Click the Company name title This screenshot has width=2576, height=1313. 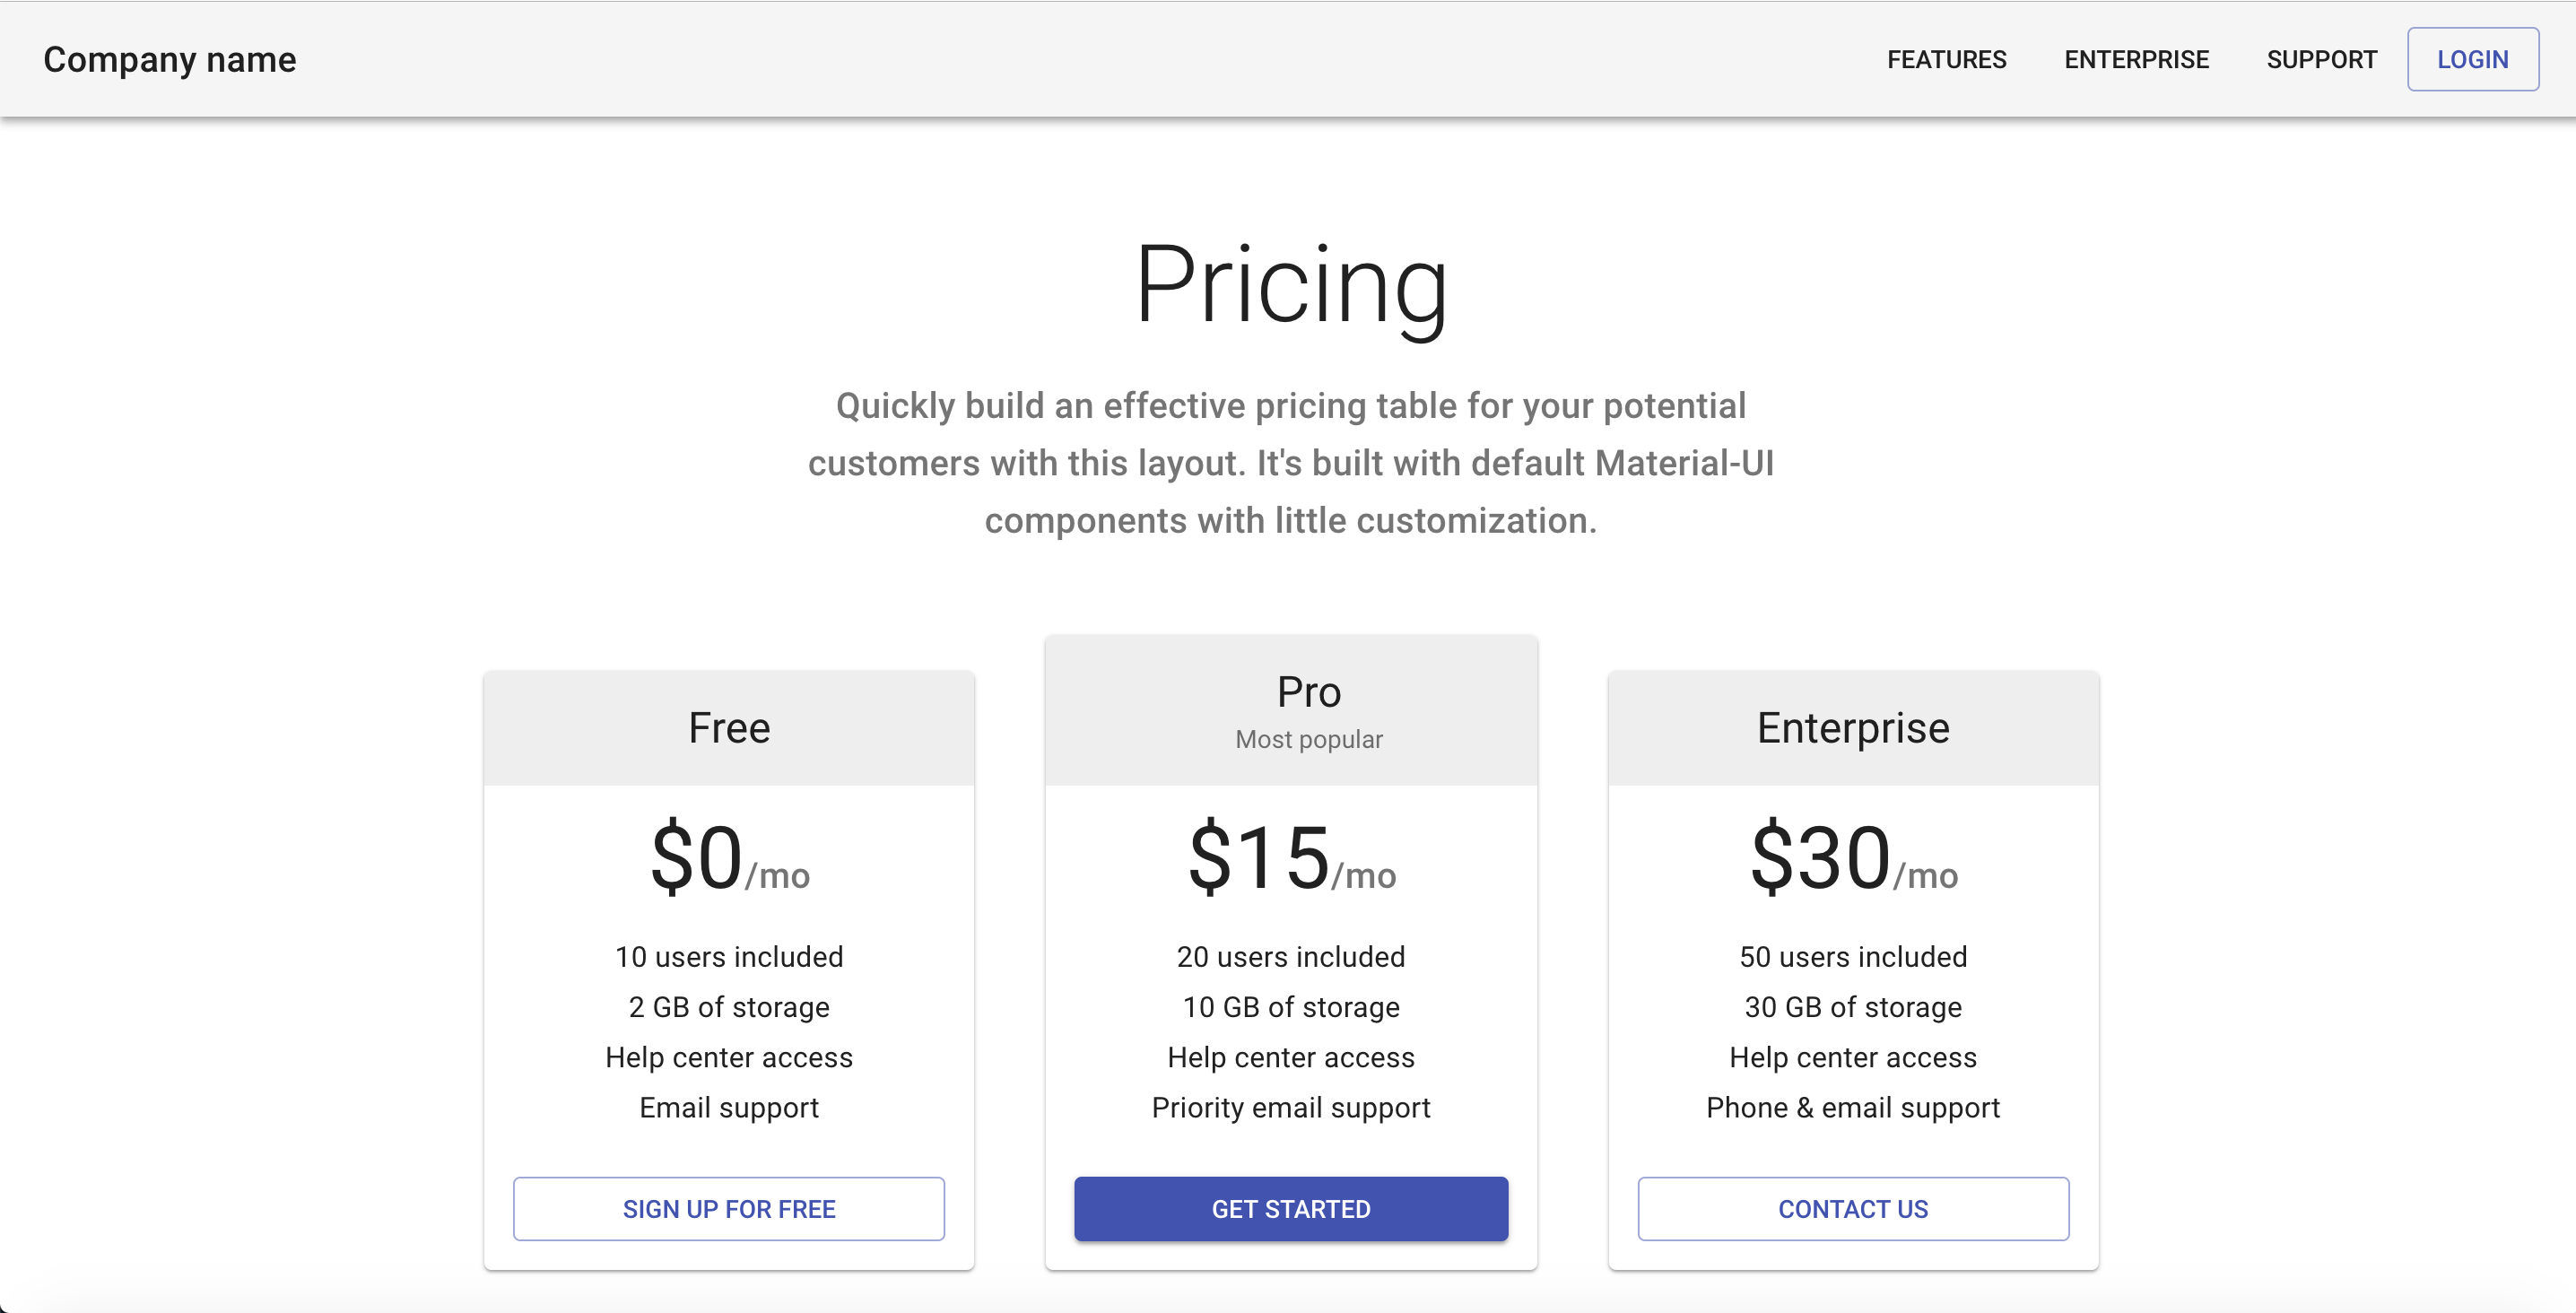170,60
